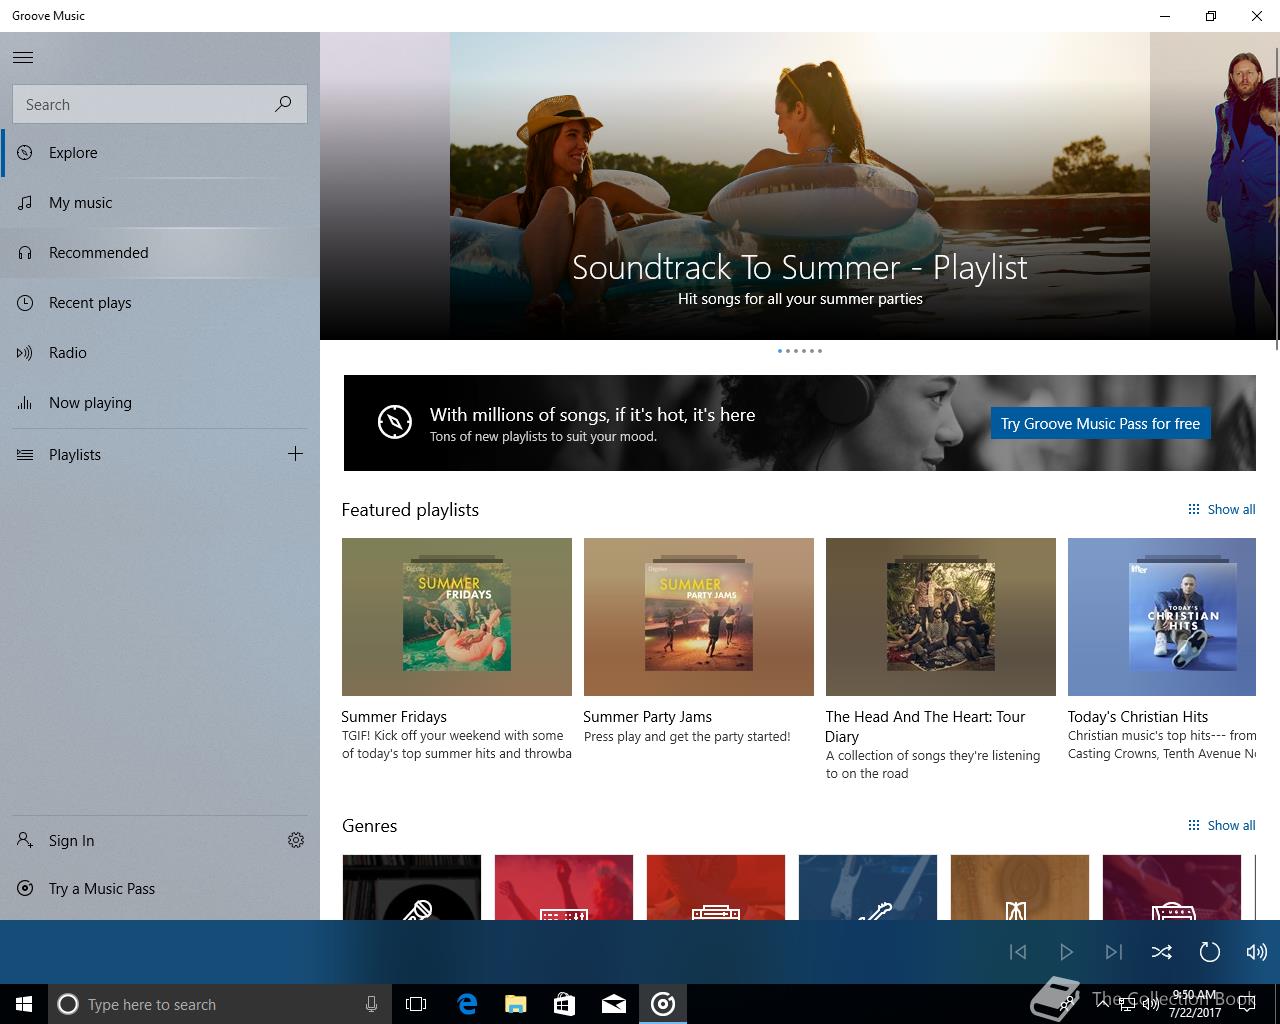
Task: Open Radio in sidebar
Action: [x=160, y=353]
